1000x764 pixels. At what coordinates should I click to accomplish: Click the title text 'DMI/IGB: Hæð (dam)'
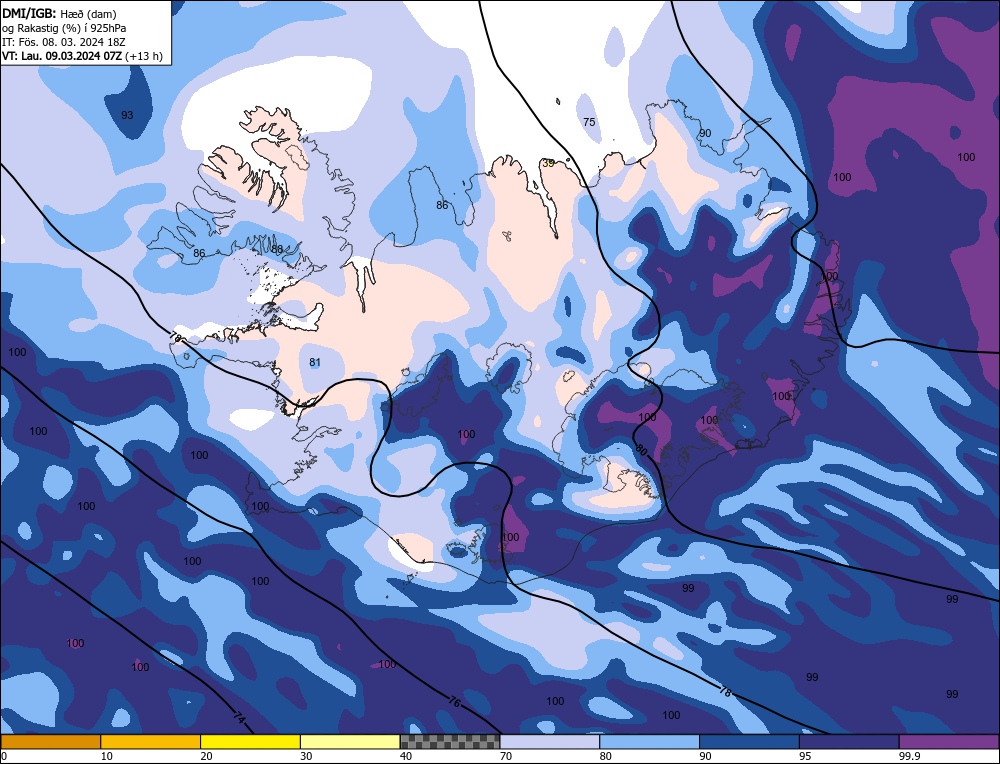tap(59, 13)
